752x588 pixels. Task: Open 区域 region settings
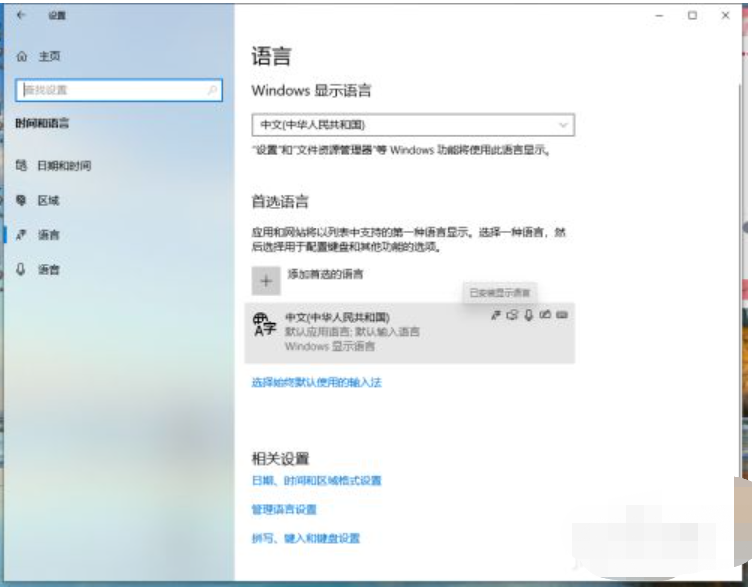[x=38, y=200]
